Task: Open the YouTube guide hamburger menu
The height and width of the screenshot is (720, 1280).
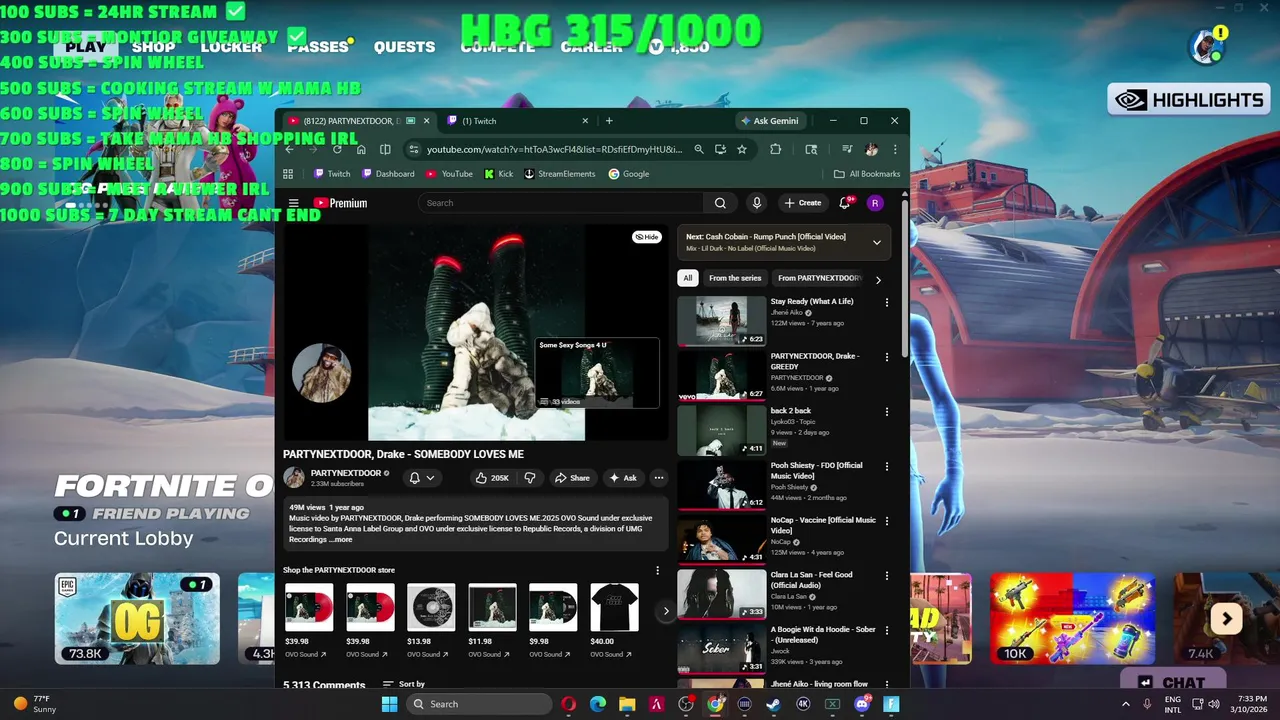Action: [293, 203]
